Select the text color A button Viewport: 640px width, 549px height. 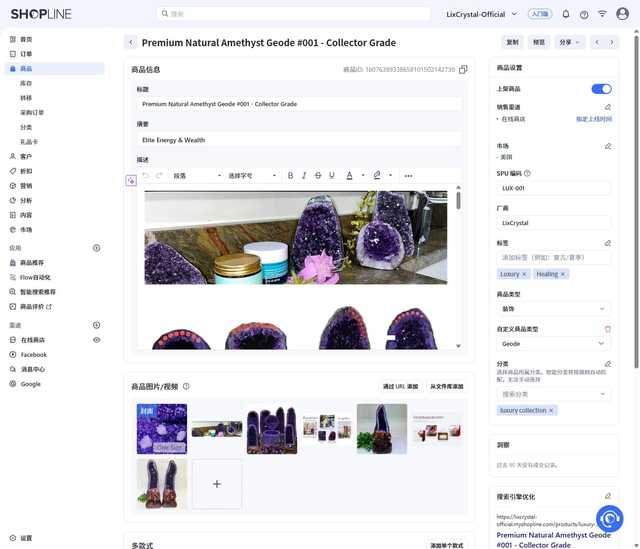(x=349, y=176)
